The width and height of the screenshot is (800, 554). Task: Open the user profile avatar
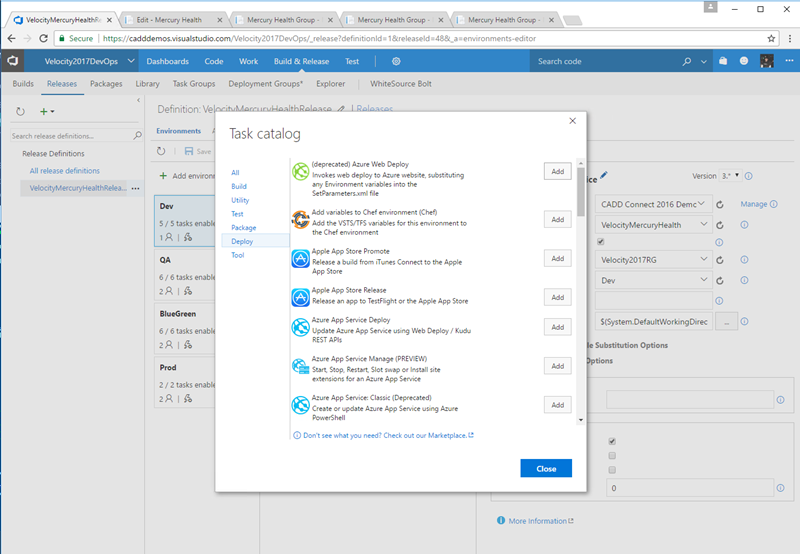(x=766, y=61)
